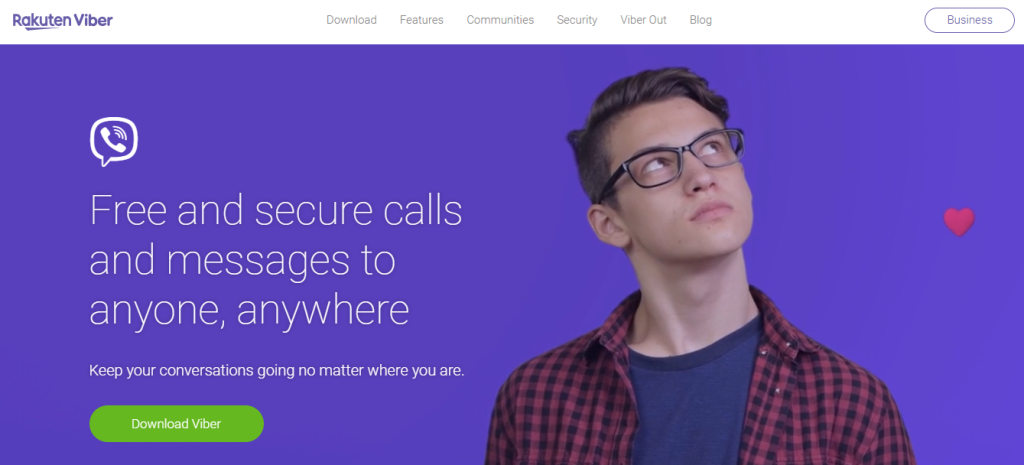Click the outlined Business button

970,20
